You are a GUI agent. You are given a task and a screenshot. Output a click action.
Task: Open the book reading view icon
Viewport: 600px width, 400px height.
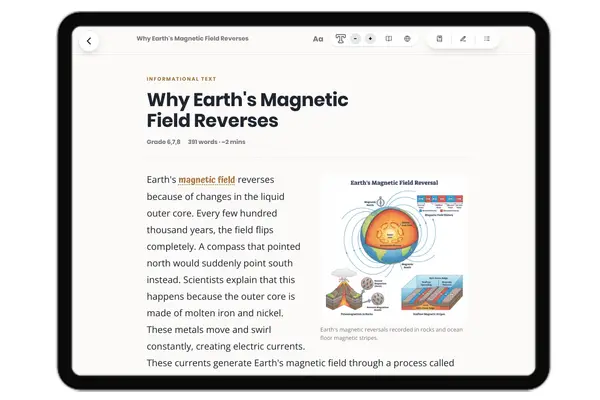click(388, 39)
